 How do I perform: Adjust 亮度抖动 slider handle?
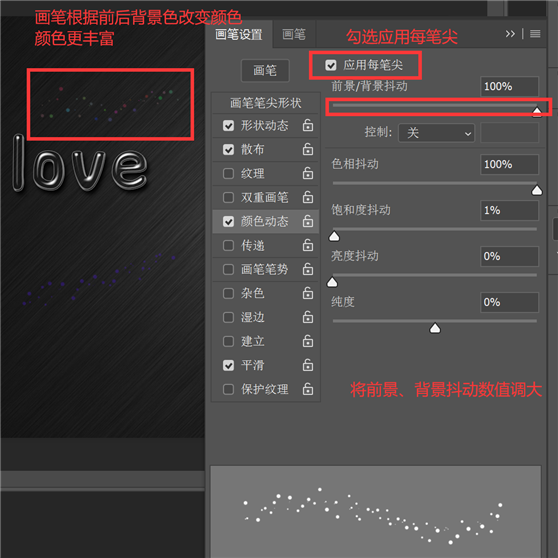pyautogui.click(x=332, y=282)
